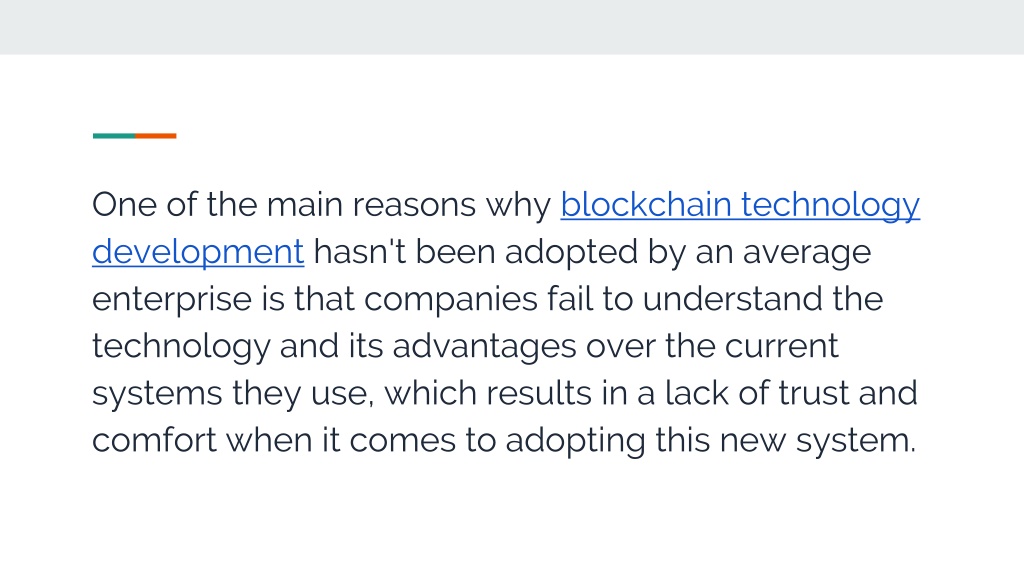
Task: Click the gray header bar above the slide
Action: [512, 27]
